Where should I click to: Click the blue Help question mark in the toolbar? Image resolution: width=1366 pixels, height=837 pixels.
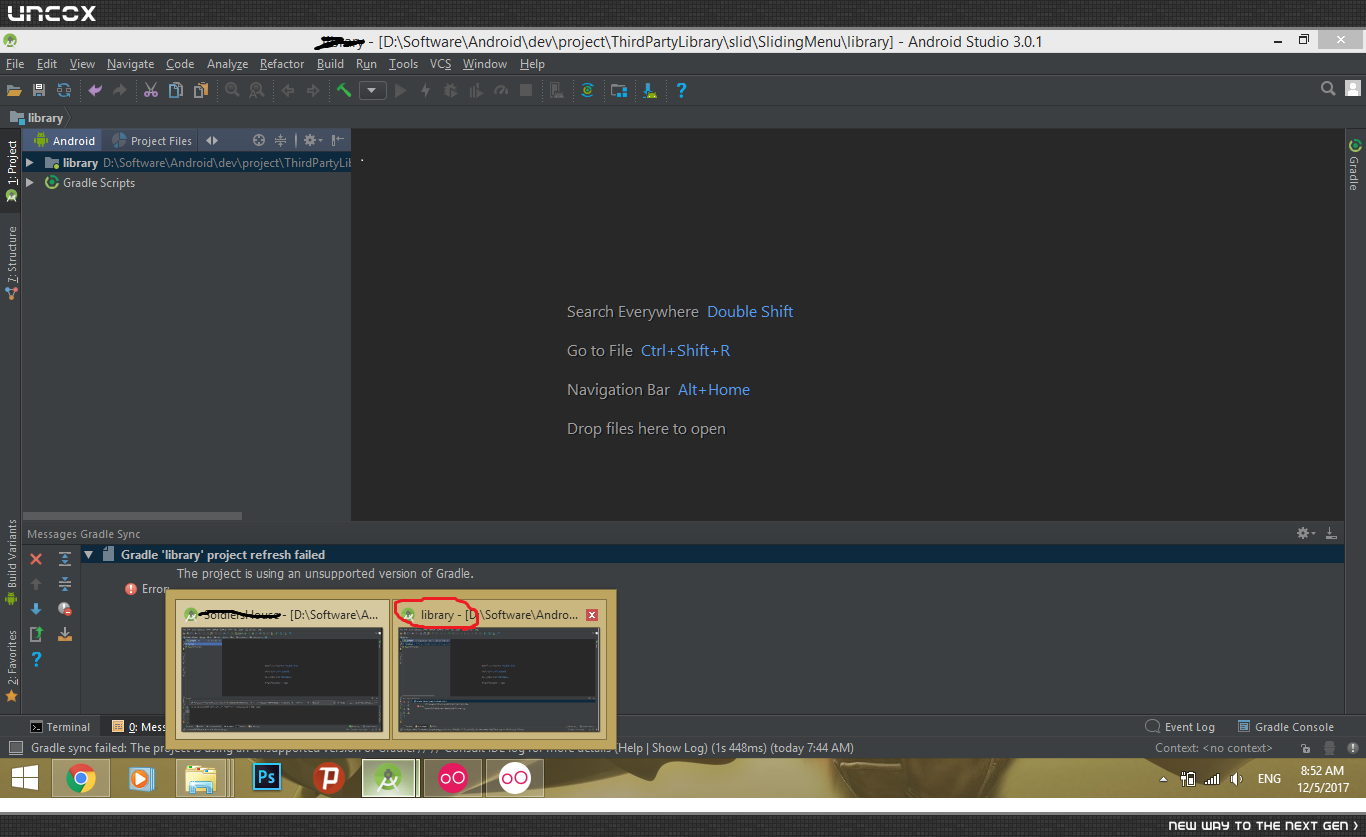(681, 90)
